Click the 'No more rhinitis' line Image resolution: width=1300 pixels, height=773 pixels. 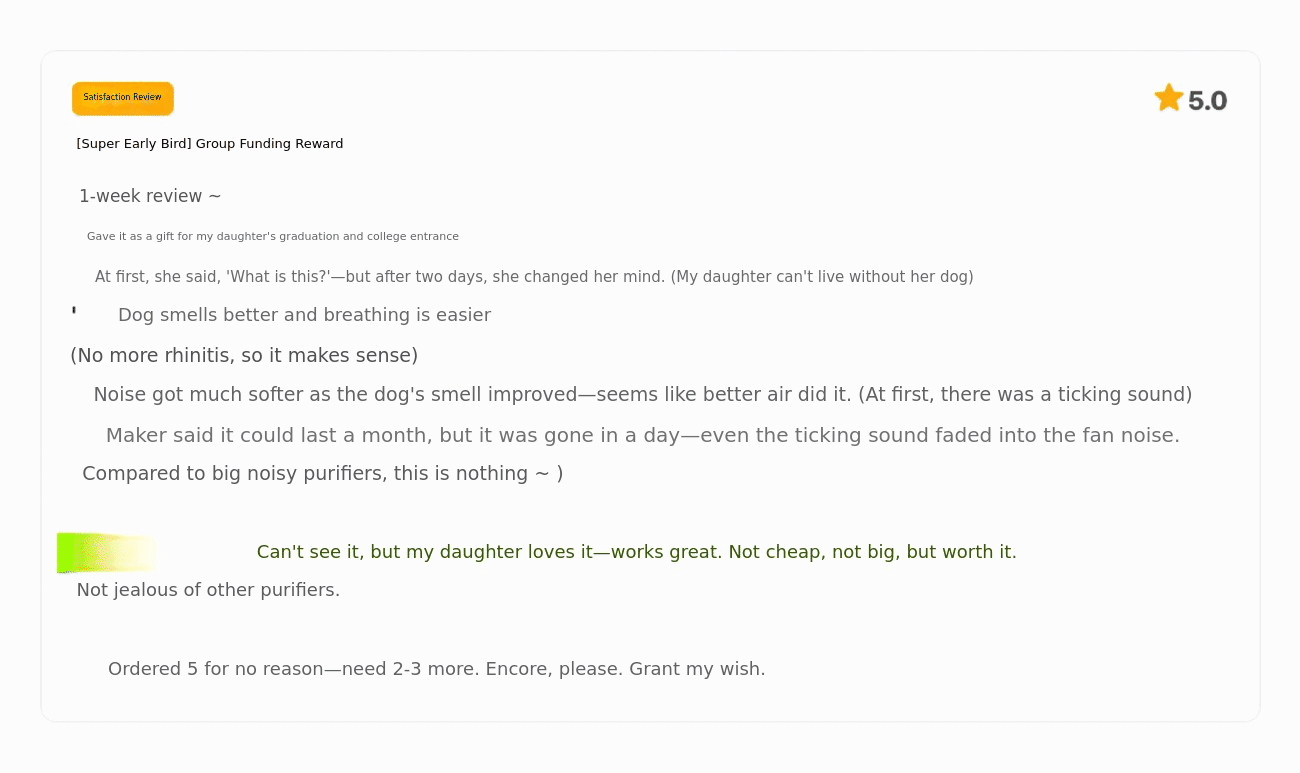click(244, 355)
